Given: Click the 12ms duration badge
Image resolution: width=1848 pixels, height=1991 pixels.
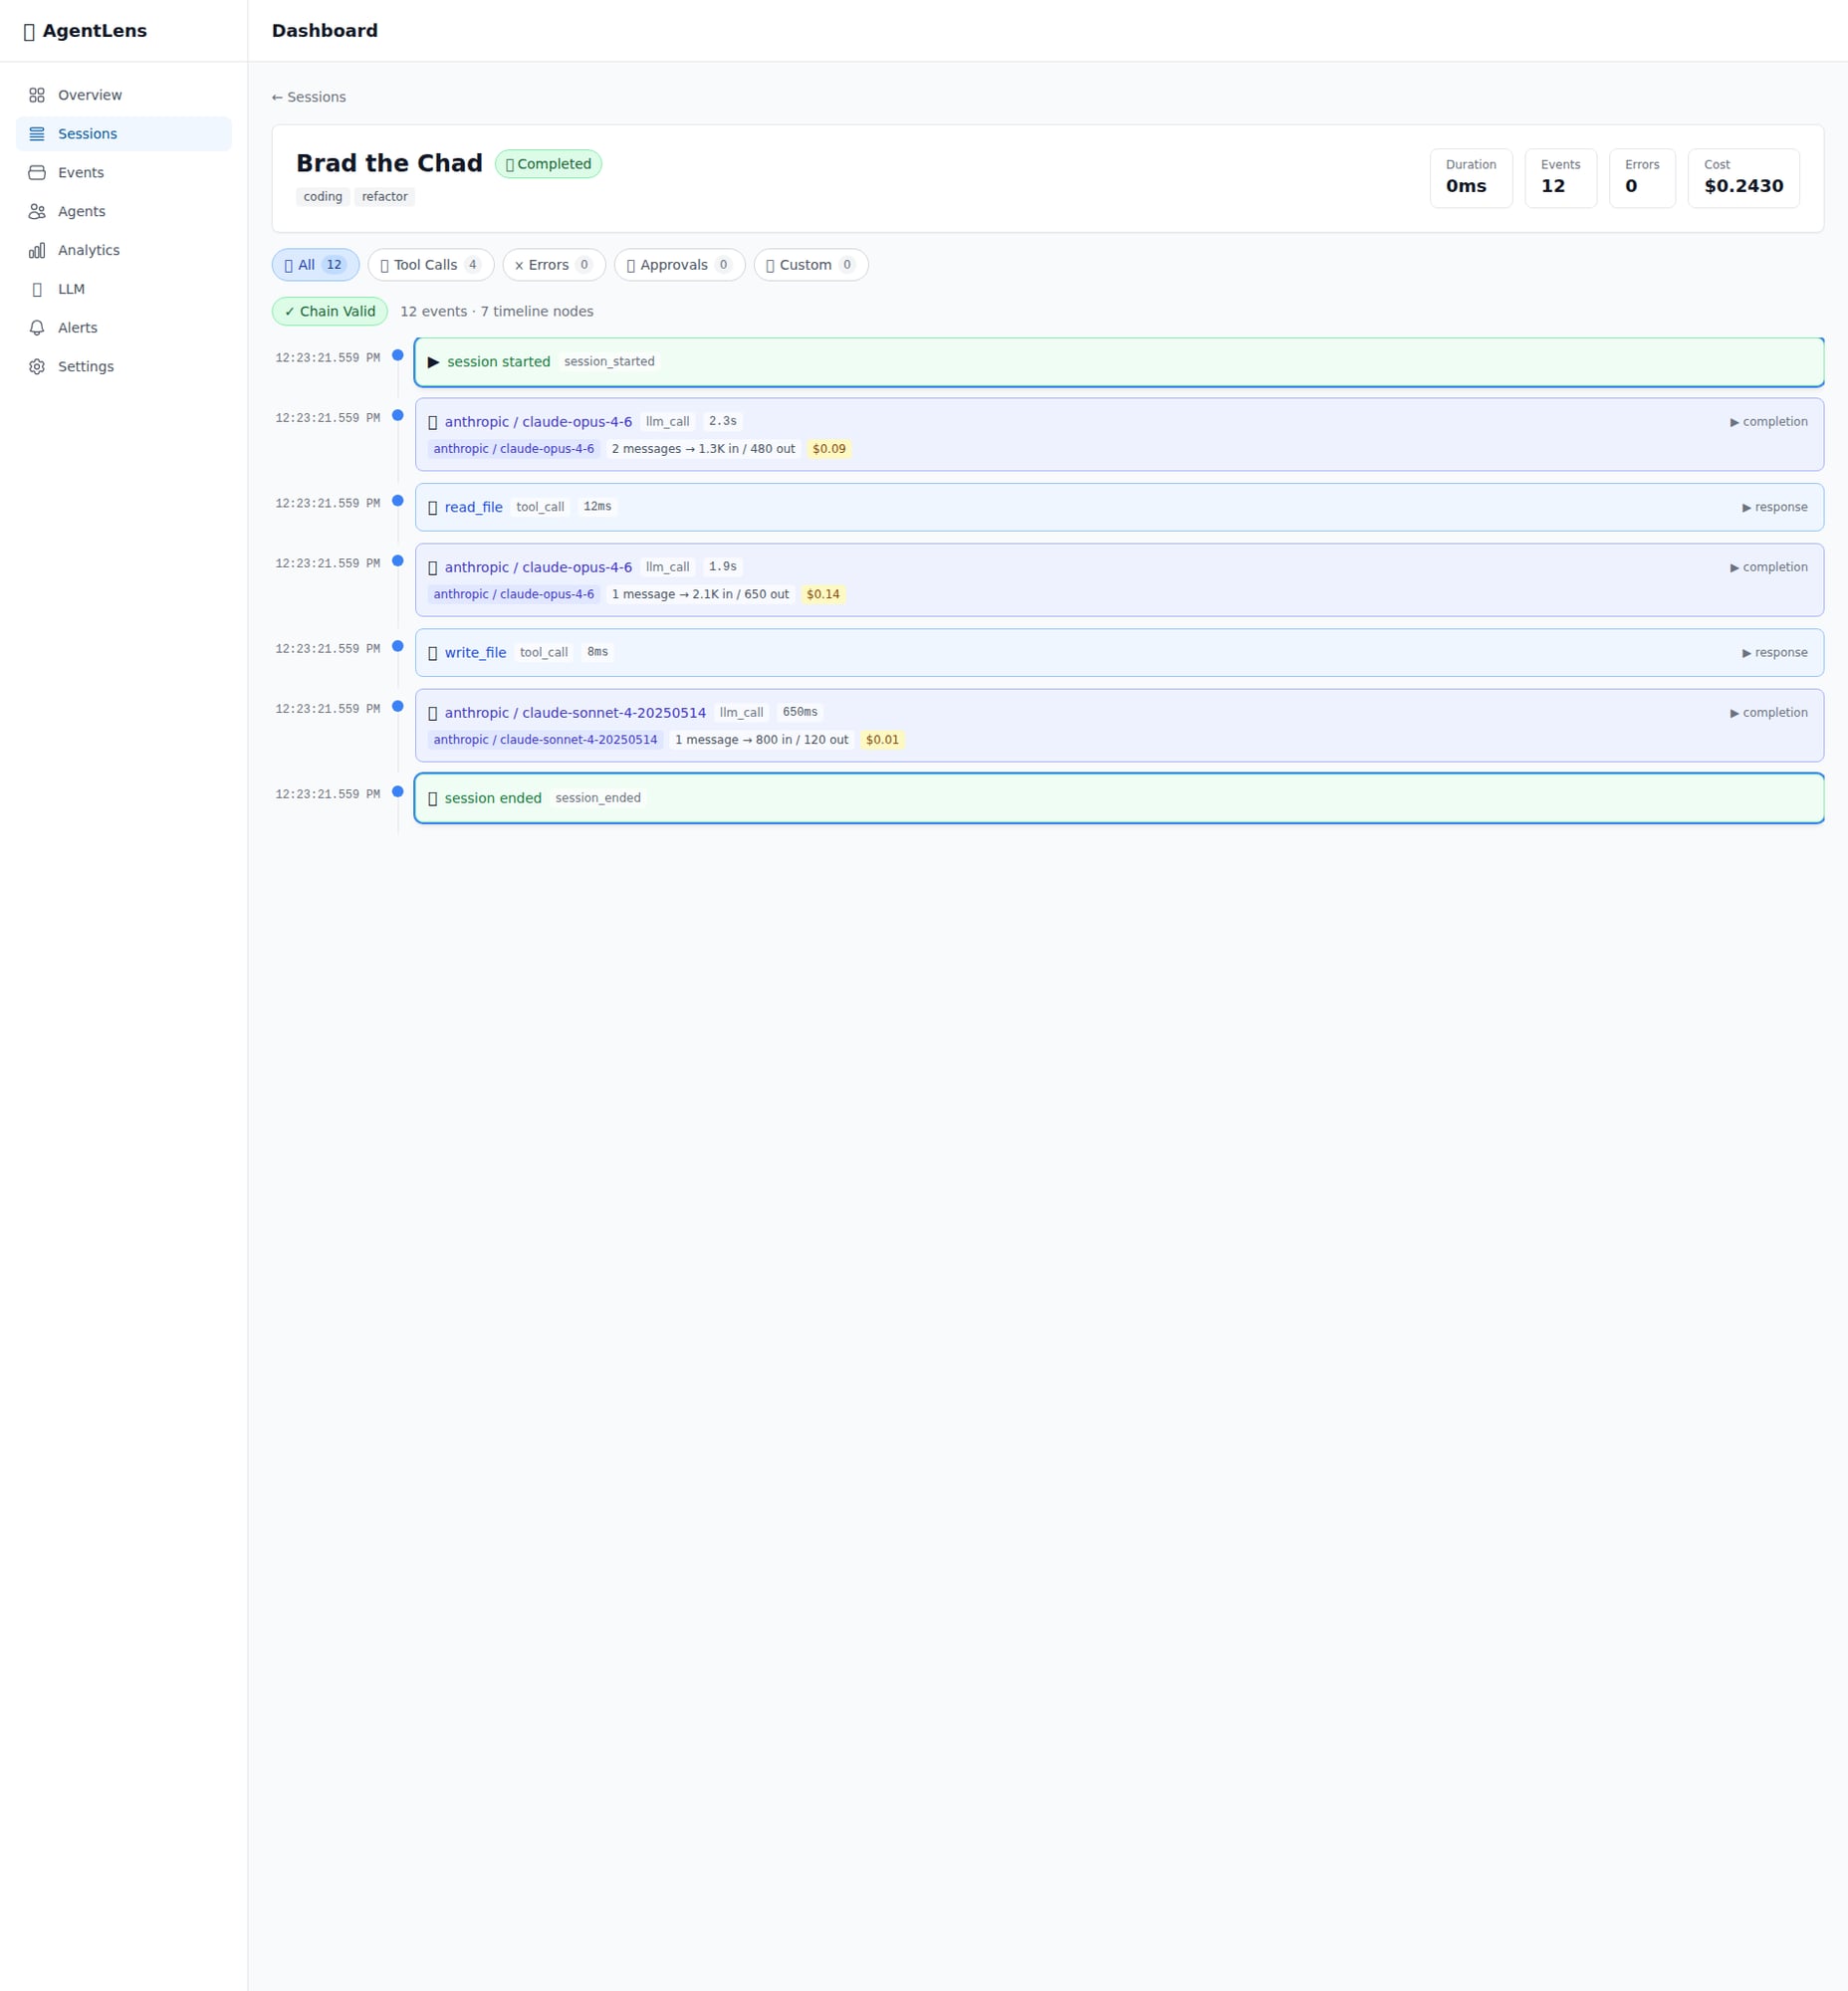Looking at the screenshot, I should pos(598,507).
